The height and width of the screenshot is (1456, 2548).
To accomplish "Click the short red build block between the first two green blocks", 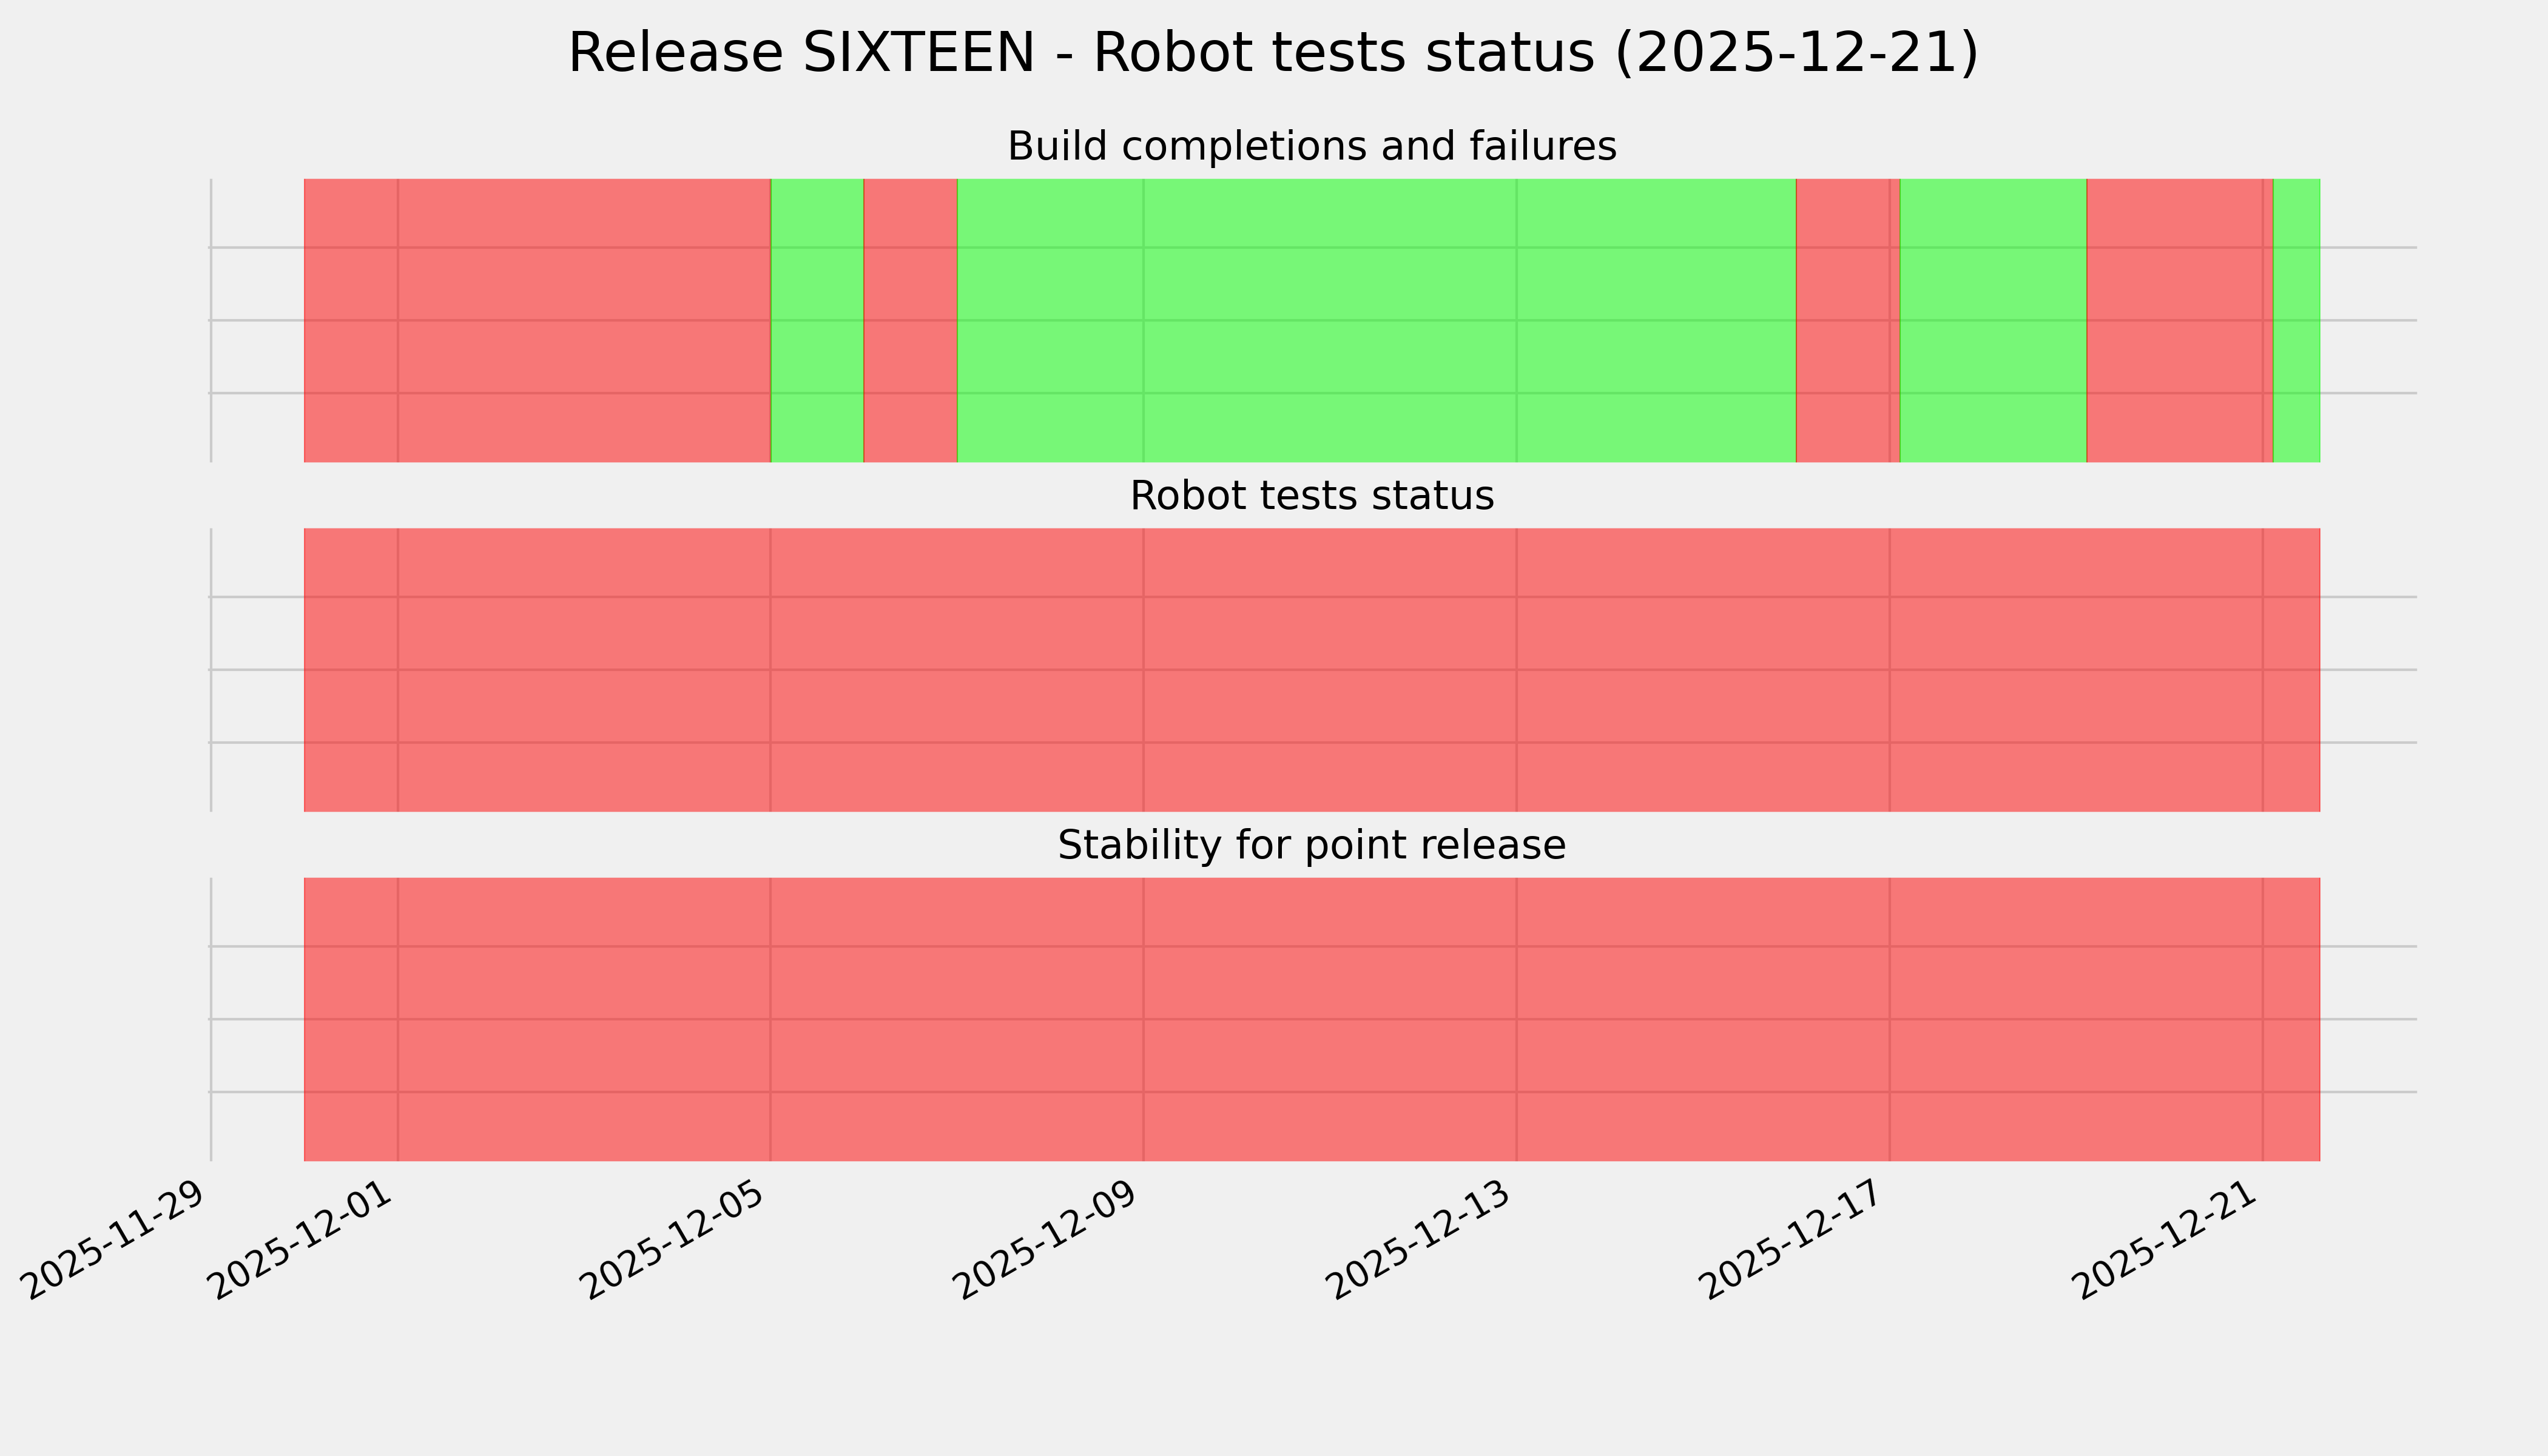I will [910, 320].
